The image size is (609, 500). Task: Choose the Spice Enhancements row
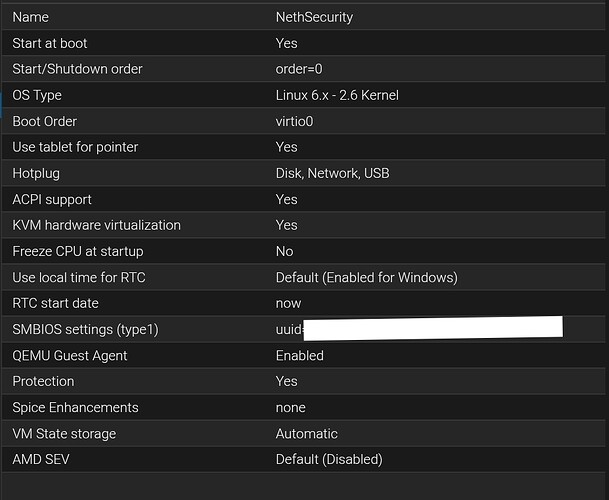click(75, 407)
